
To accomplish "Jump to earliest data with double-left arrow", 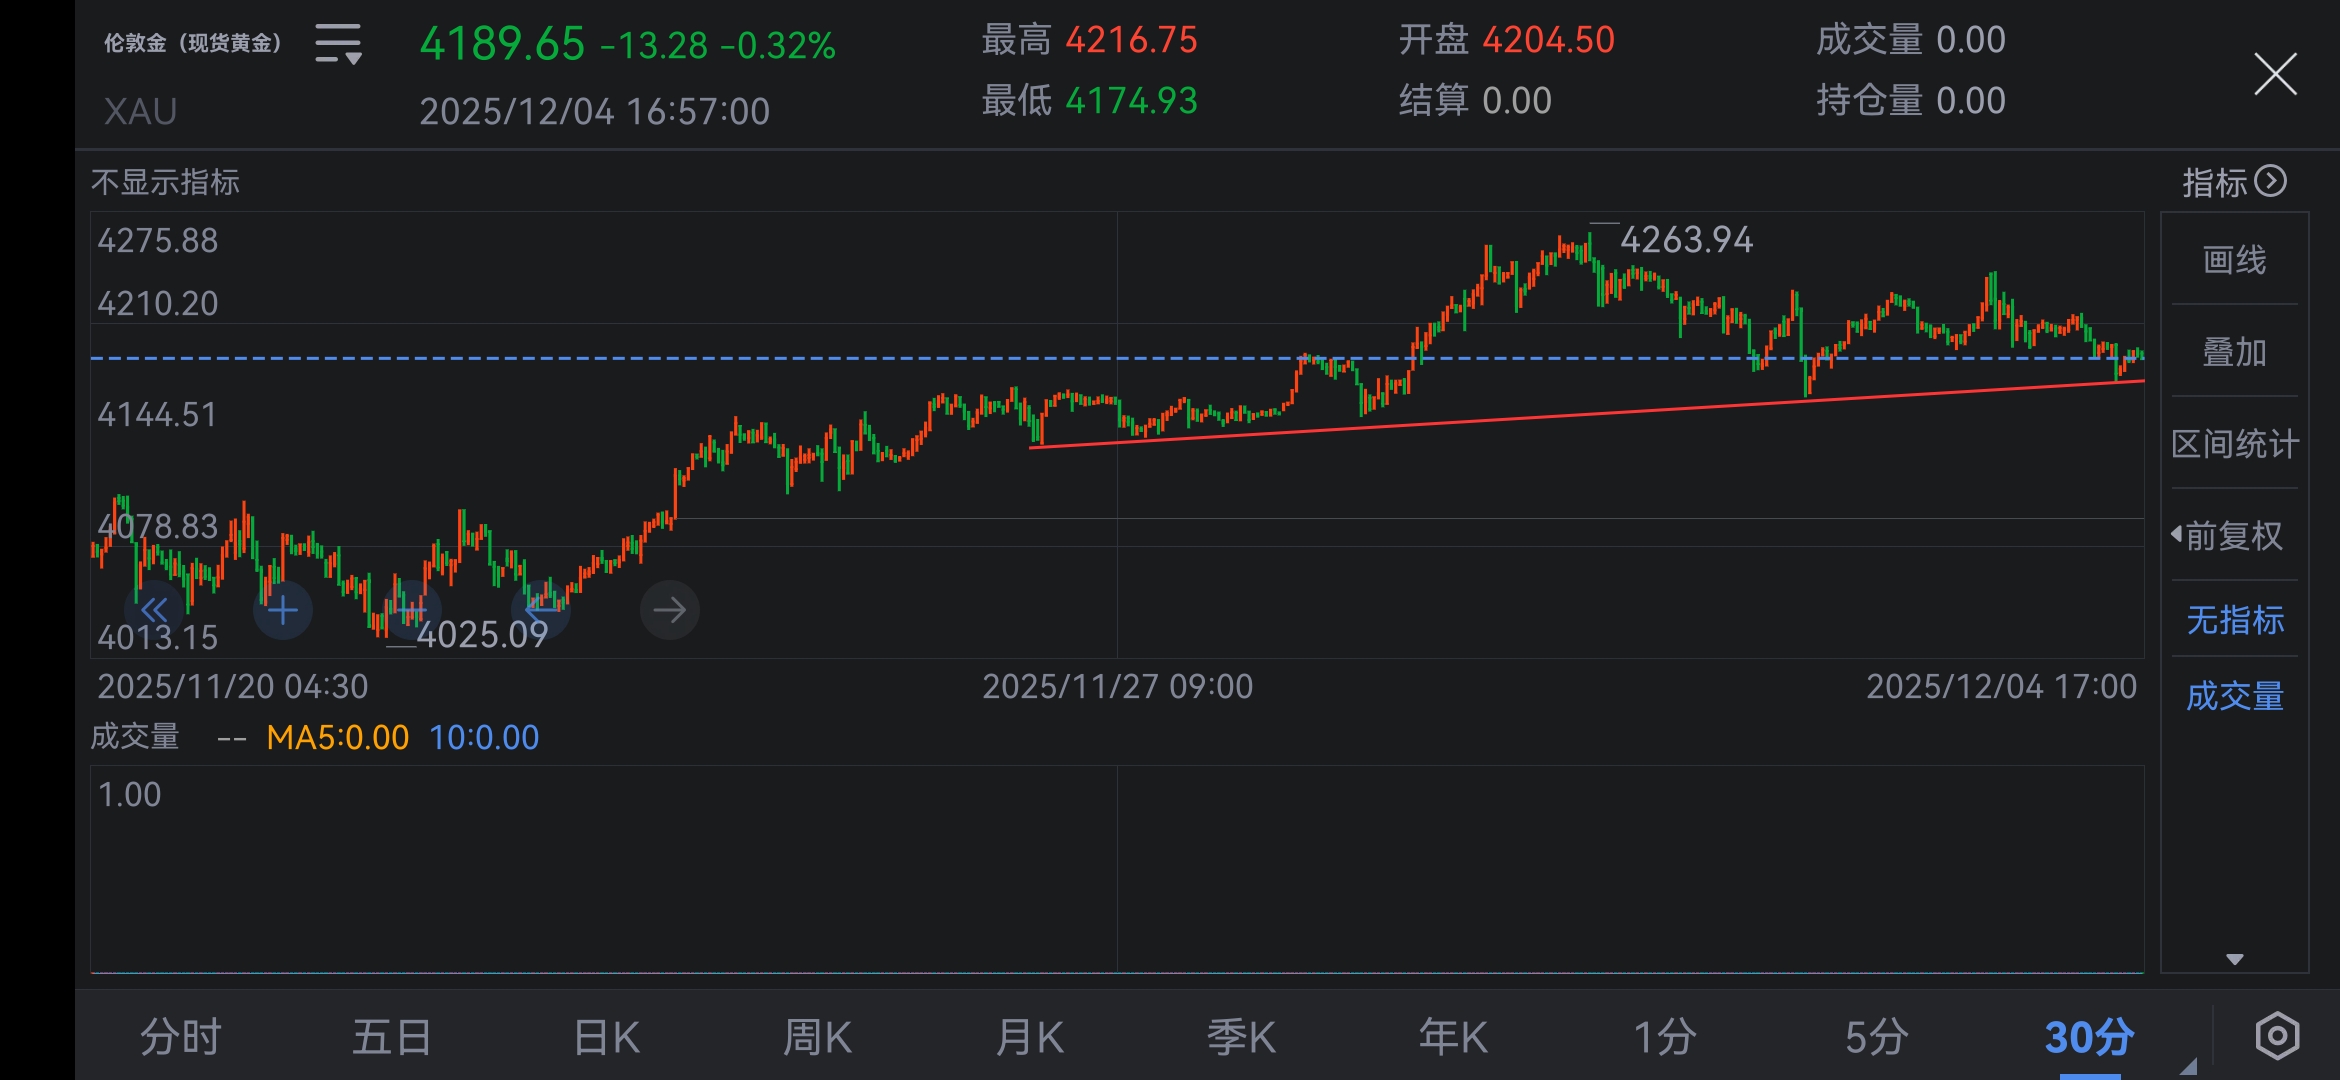I will (154, 610).
